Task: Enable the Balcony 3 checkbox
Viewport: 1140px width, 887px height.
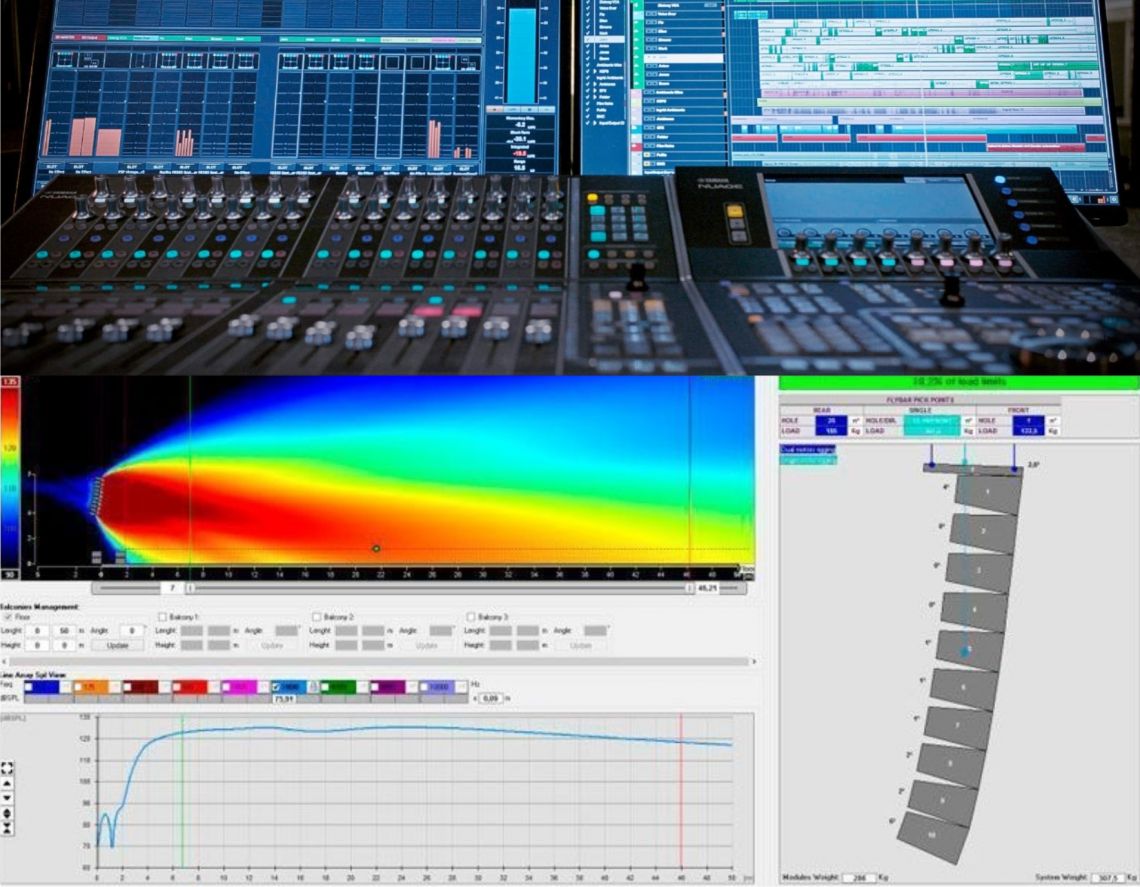Action: tap(471, 617)
